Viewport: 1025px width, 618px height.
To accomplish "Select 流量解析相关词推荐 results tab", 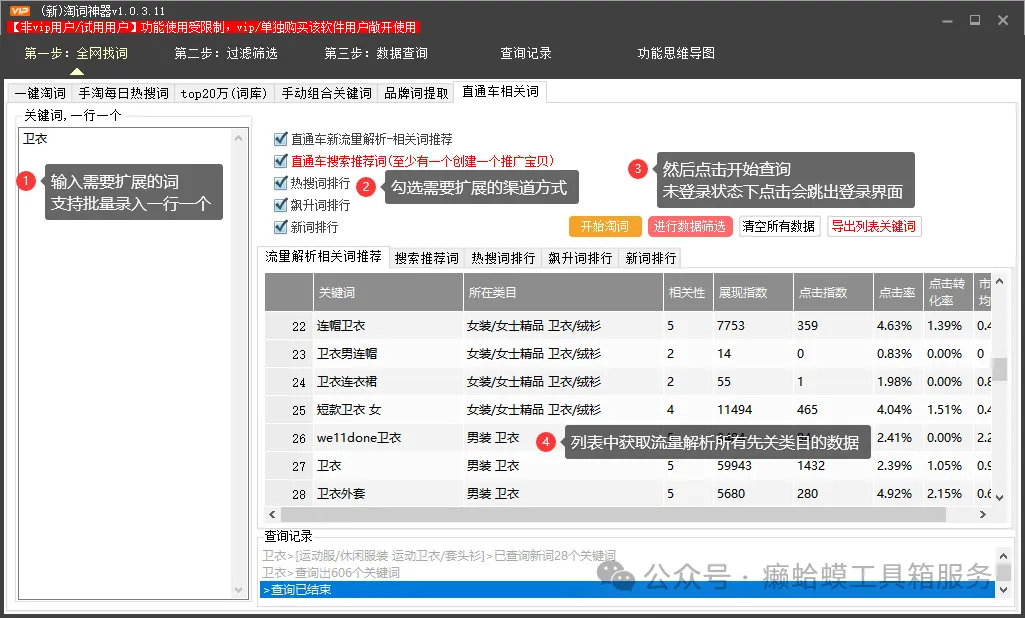I will click(x=324, y=256).
